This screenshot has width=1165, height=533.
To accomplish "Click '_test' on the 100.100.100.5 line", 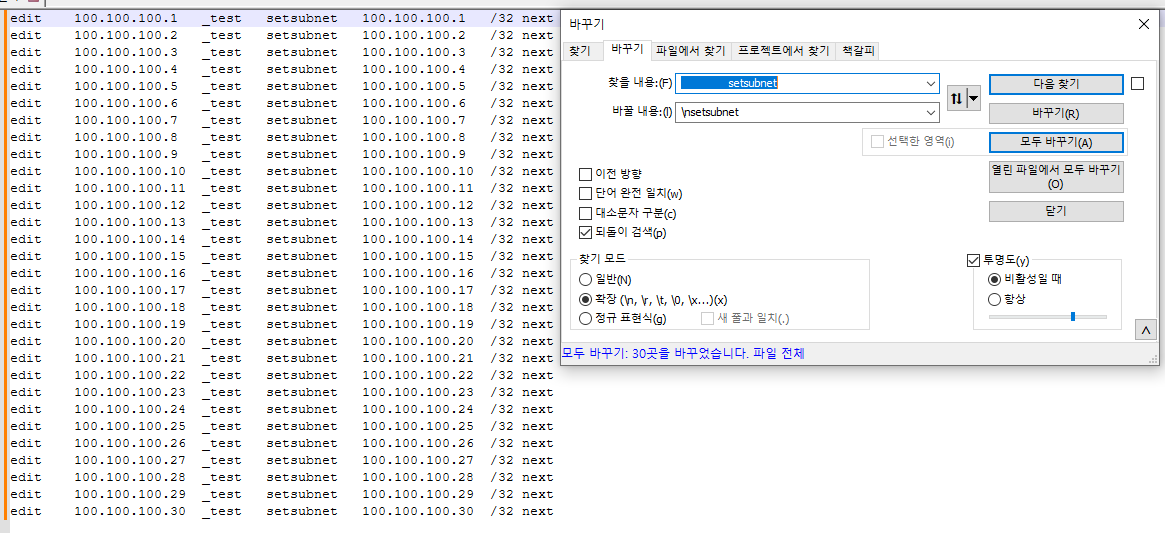I will point(221,86).
